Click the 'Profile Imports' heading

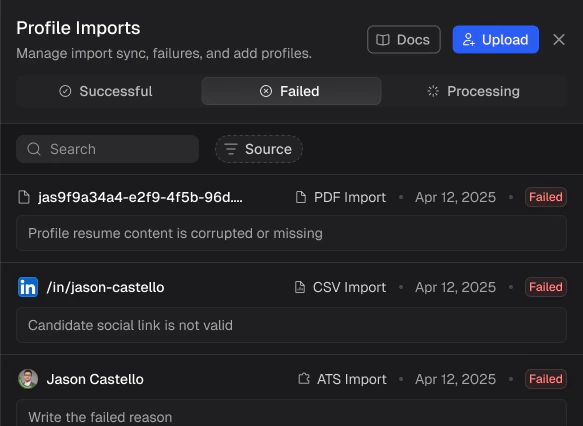78,28
